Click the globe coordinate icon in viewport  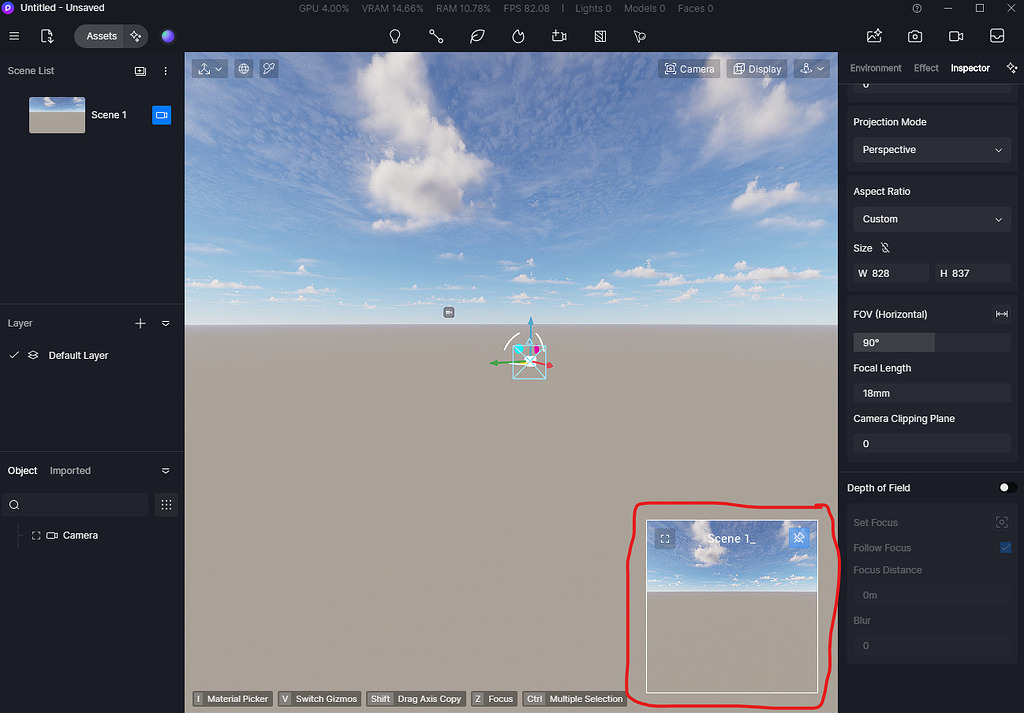pos(244,69)
